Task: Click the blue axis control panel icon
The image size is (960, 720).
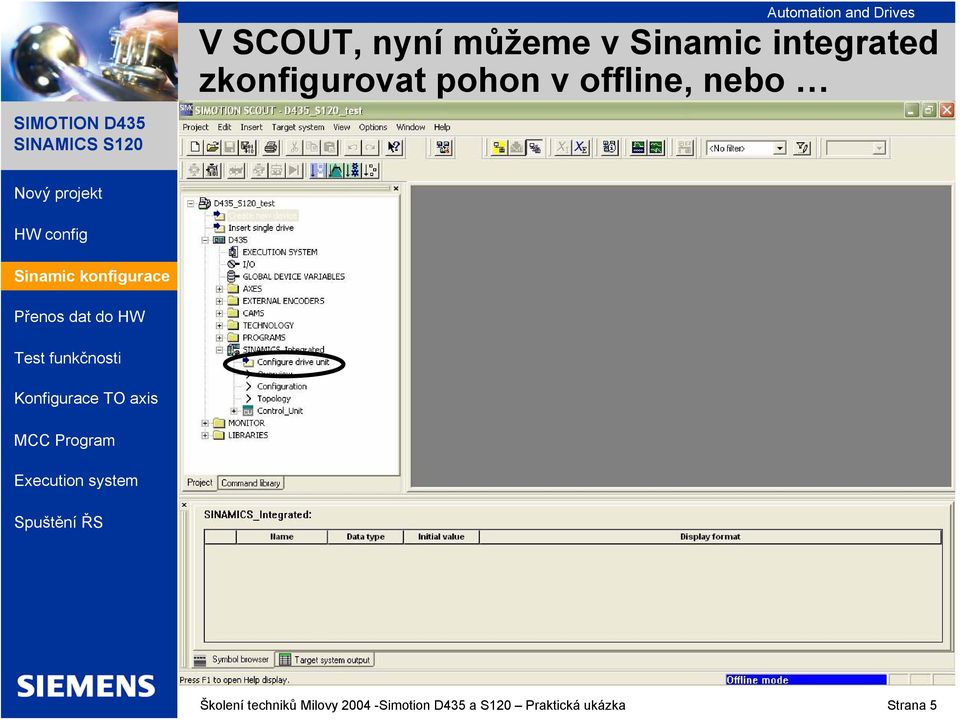Action: [x=318, y=170]
